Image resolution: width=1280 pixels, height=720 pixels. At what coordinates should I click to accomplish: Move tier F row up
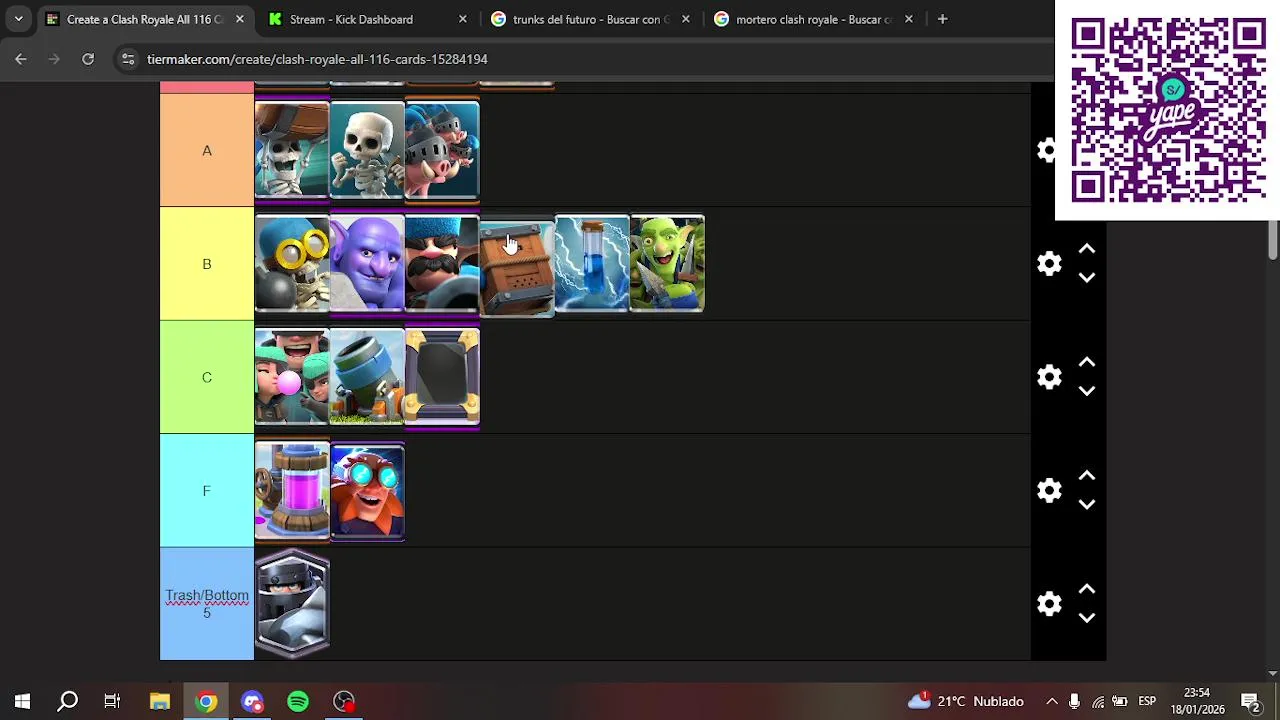pos(1087,476)
